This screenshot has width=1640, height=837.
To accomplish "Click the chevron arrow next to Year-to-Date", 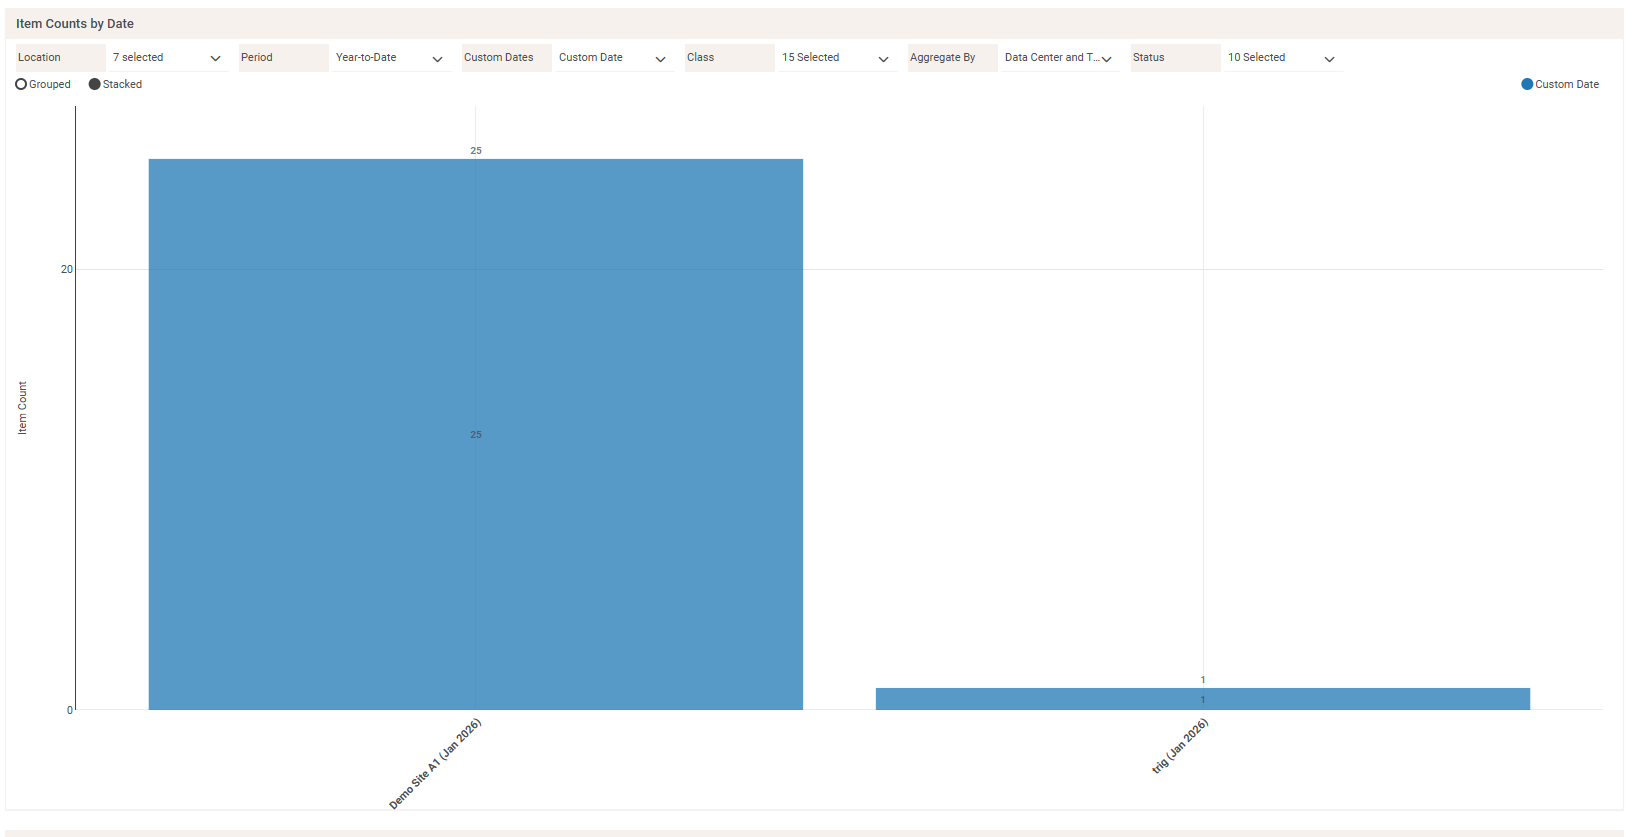I will [437, 59].
